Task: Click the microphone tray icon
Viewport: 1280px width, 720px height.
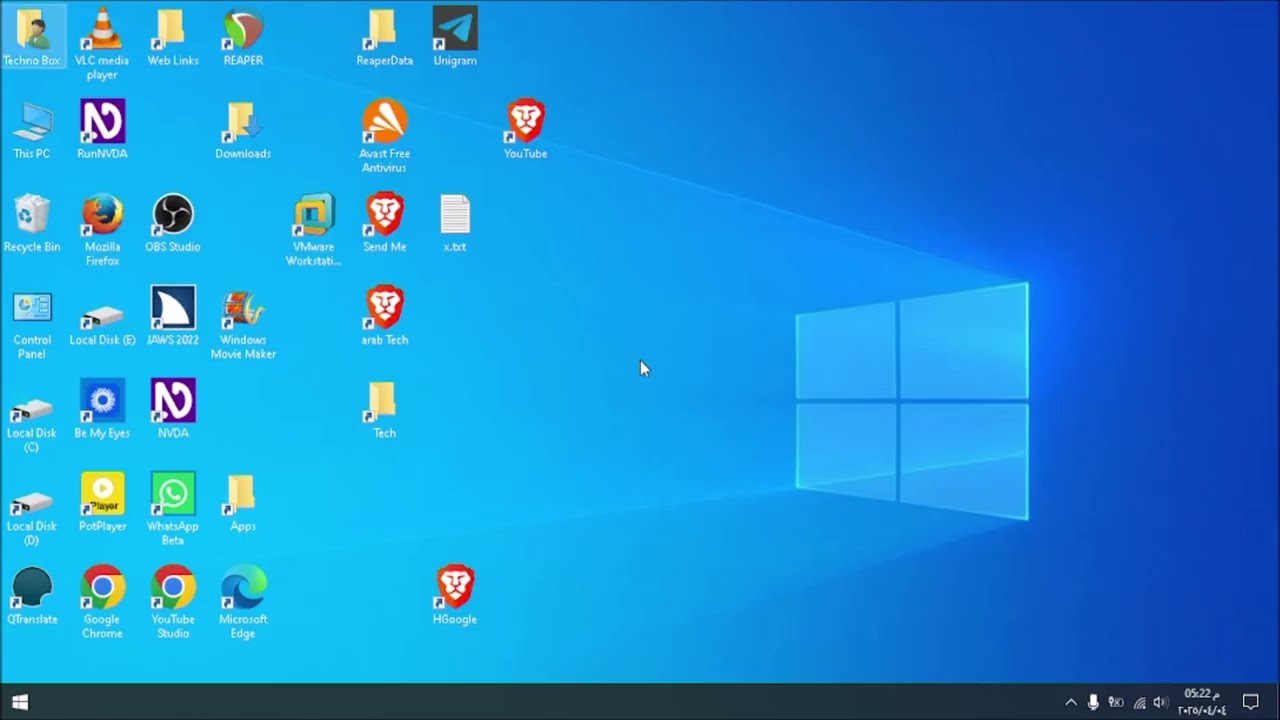Action: (x=1093, y=702)
